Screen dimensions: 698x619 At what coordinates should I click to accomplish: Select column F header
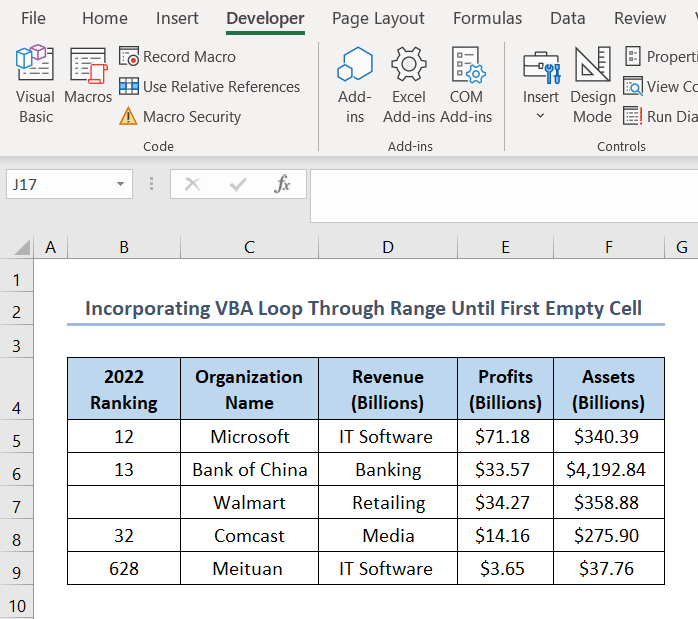[x=609, y=247]
